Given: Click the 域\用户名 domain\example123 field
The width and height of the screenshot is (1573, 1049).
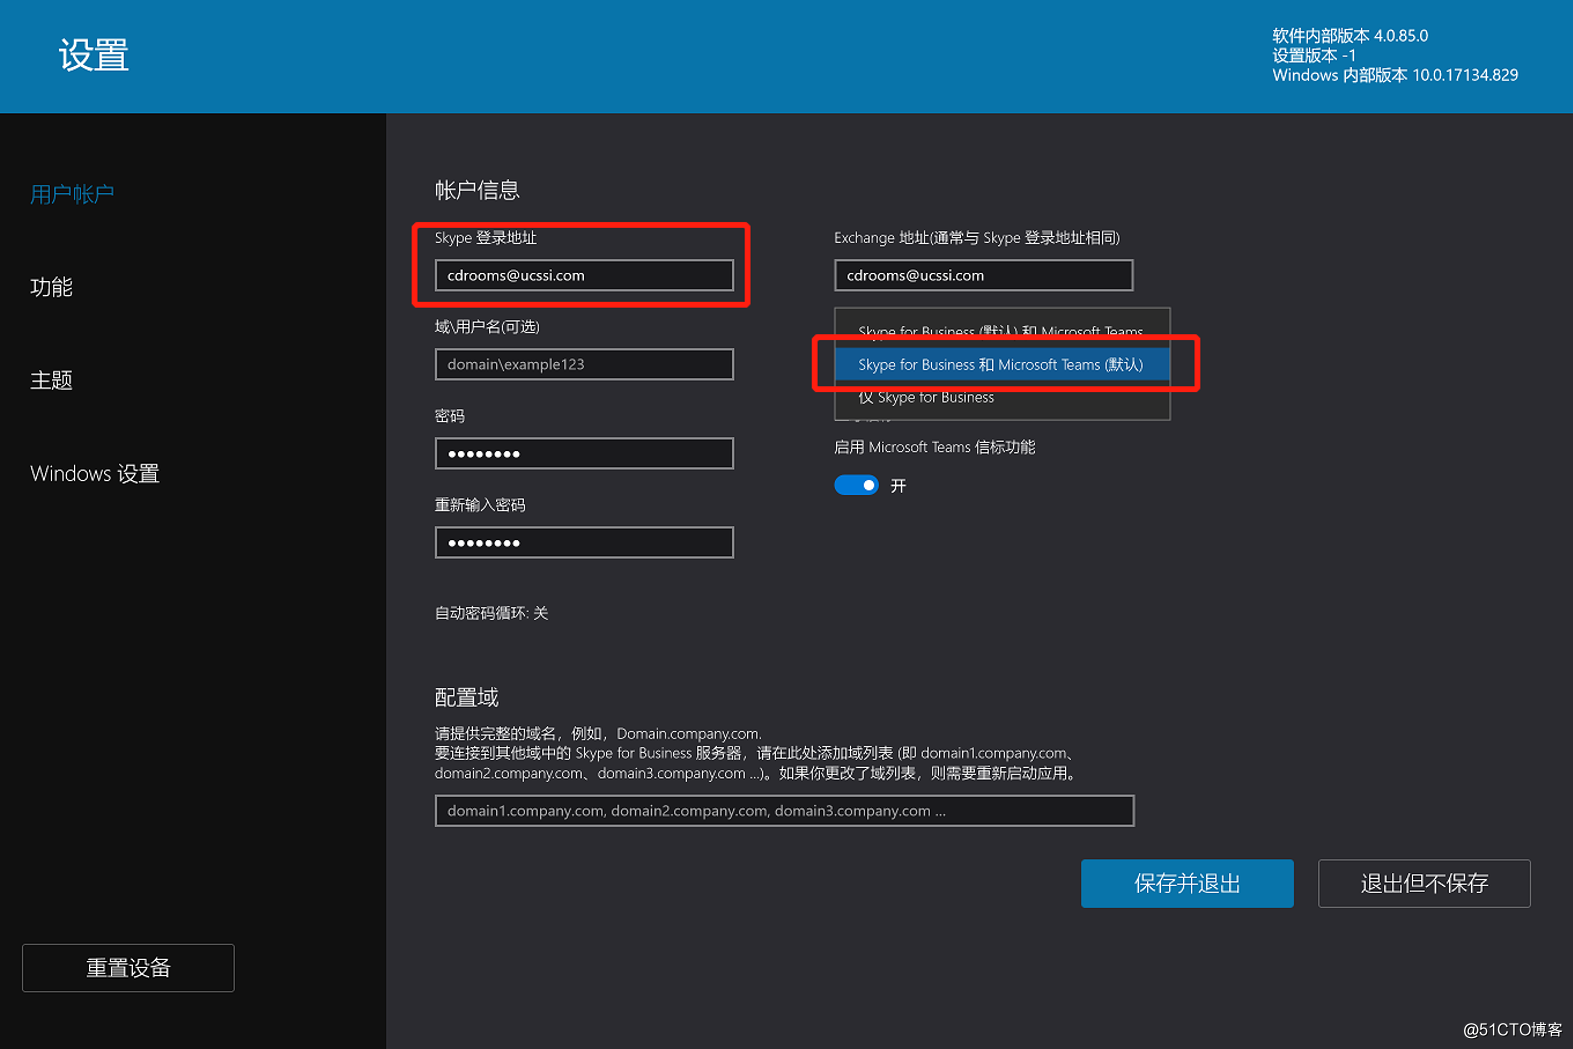Looking at the screenshot, I should tap(584, 364).
